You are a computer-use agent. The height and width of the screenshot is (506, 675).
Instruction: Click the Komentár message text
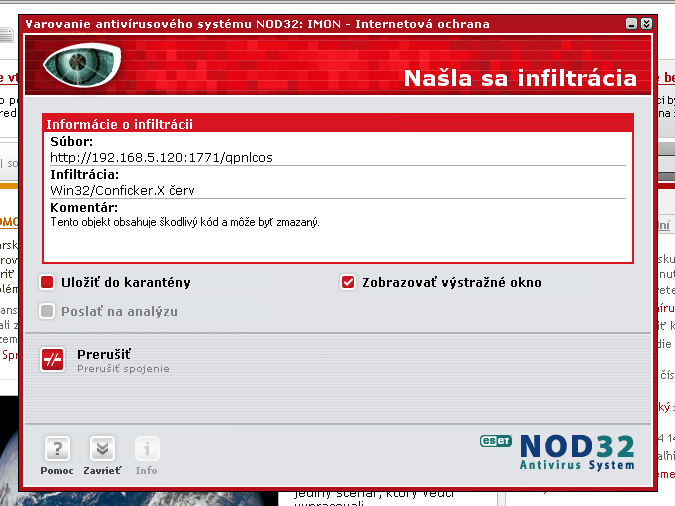[185, 222]
